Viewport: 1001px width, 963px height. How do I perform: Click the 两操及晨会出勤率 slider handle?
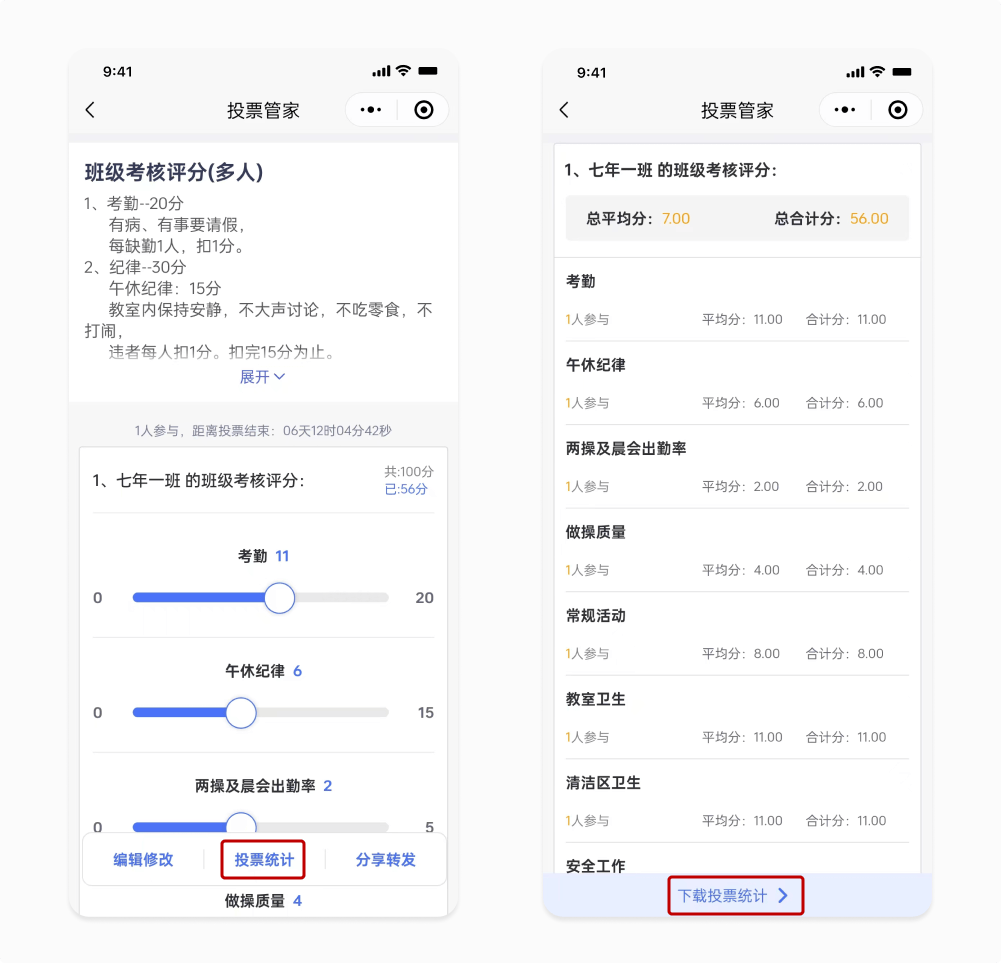[241, 823]
